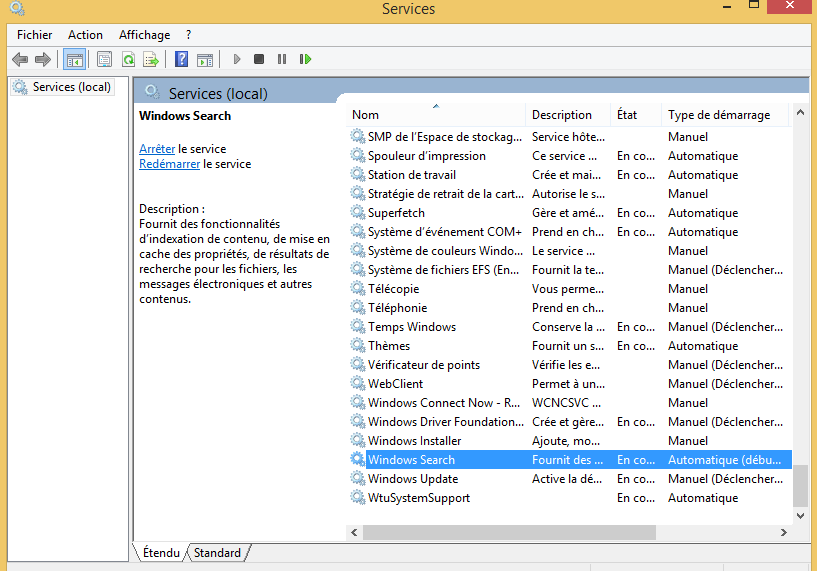Click 'Vous perme...' description cell

pyautogui.click(x=568, y=288)
